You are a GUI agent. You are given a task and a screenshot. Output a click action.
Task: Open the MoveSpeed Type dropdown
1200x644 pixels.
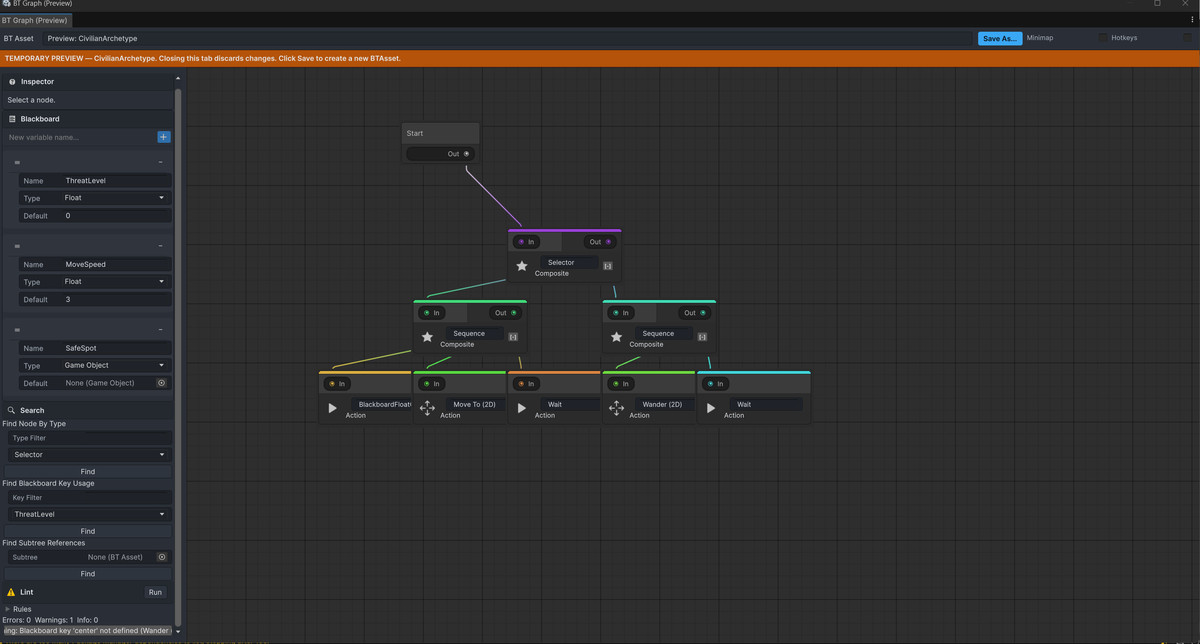point(115,282)
